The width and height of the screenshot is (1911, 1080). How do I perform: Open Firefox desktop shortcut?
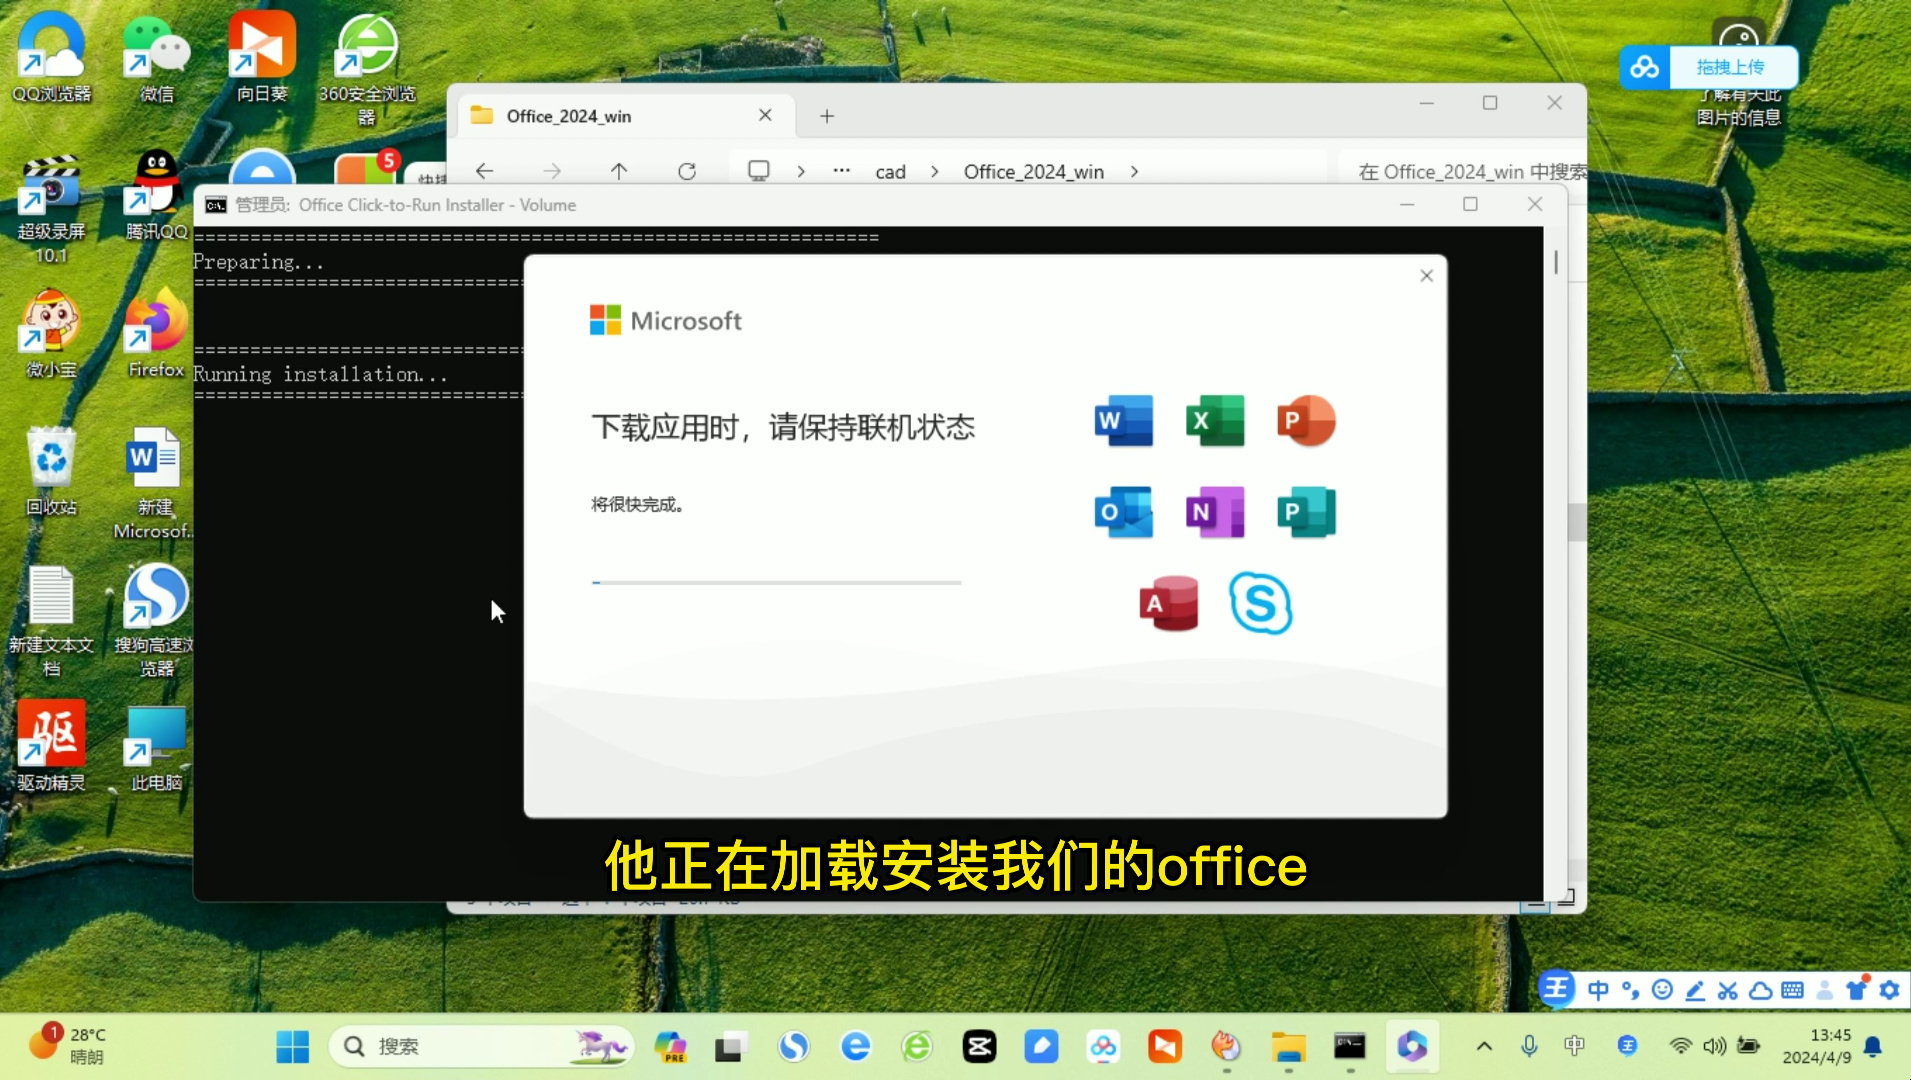tap(156, 333)
